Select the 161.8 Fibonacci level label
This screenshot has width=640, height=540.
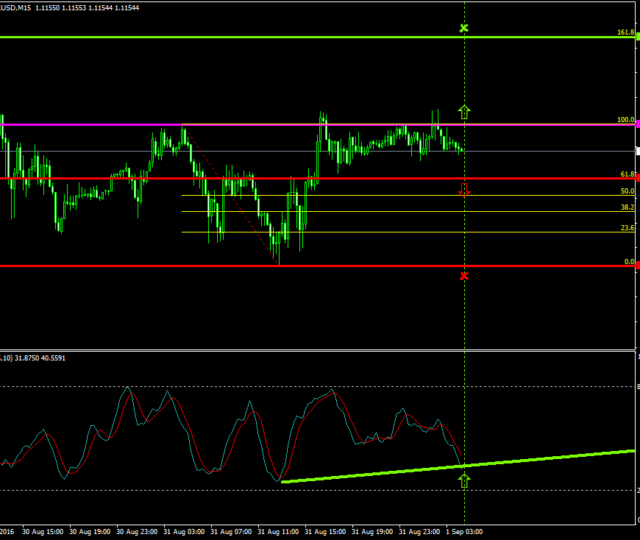coord(625,32)
